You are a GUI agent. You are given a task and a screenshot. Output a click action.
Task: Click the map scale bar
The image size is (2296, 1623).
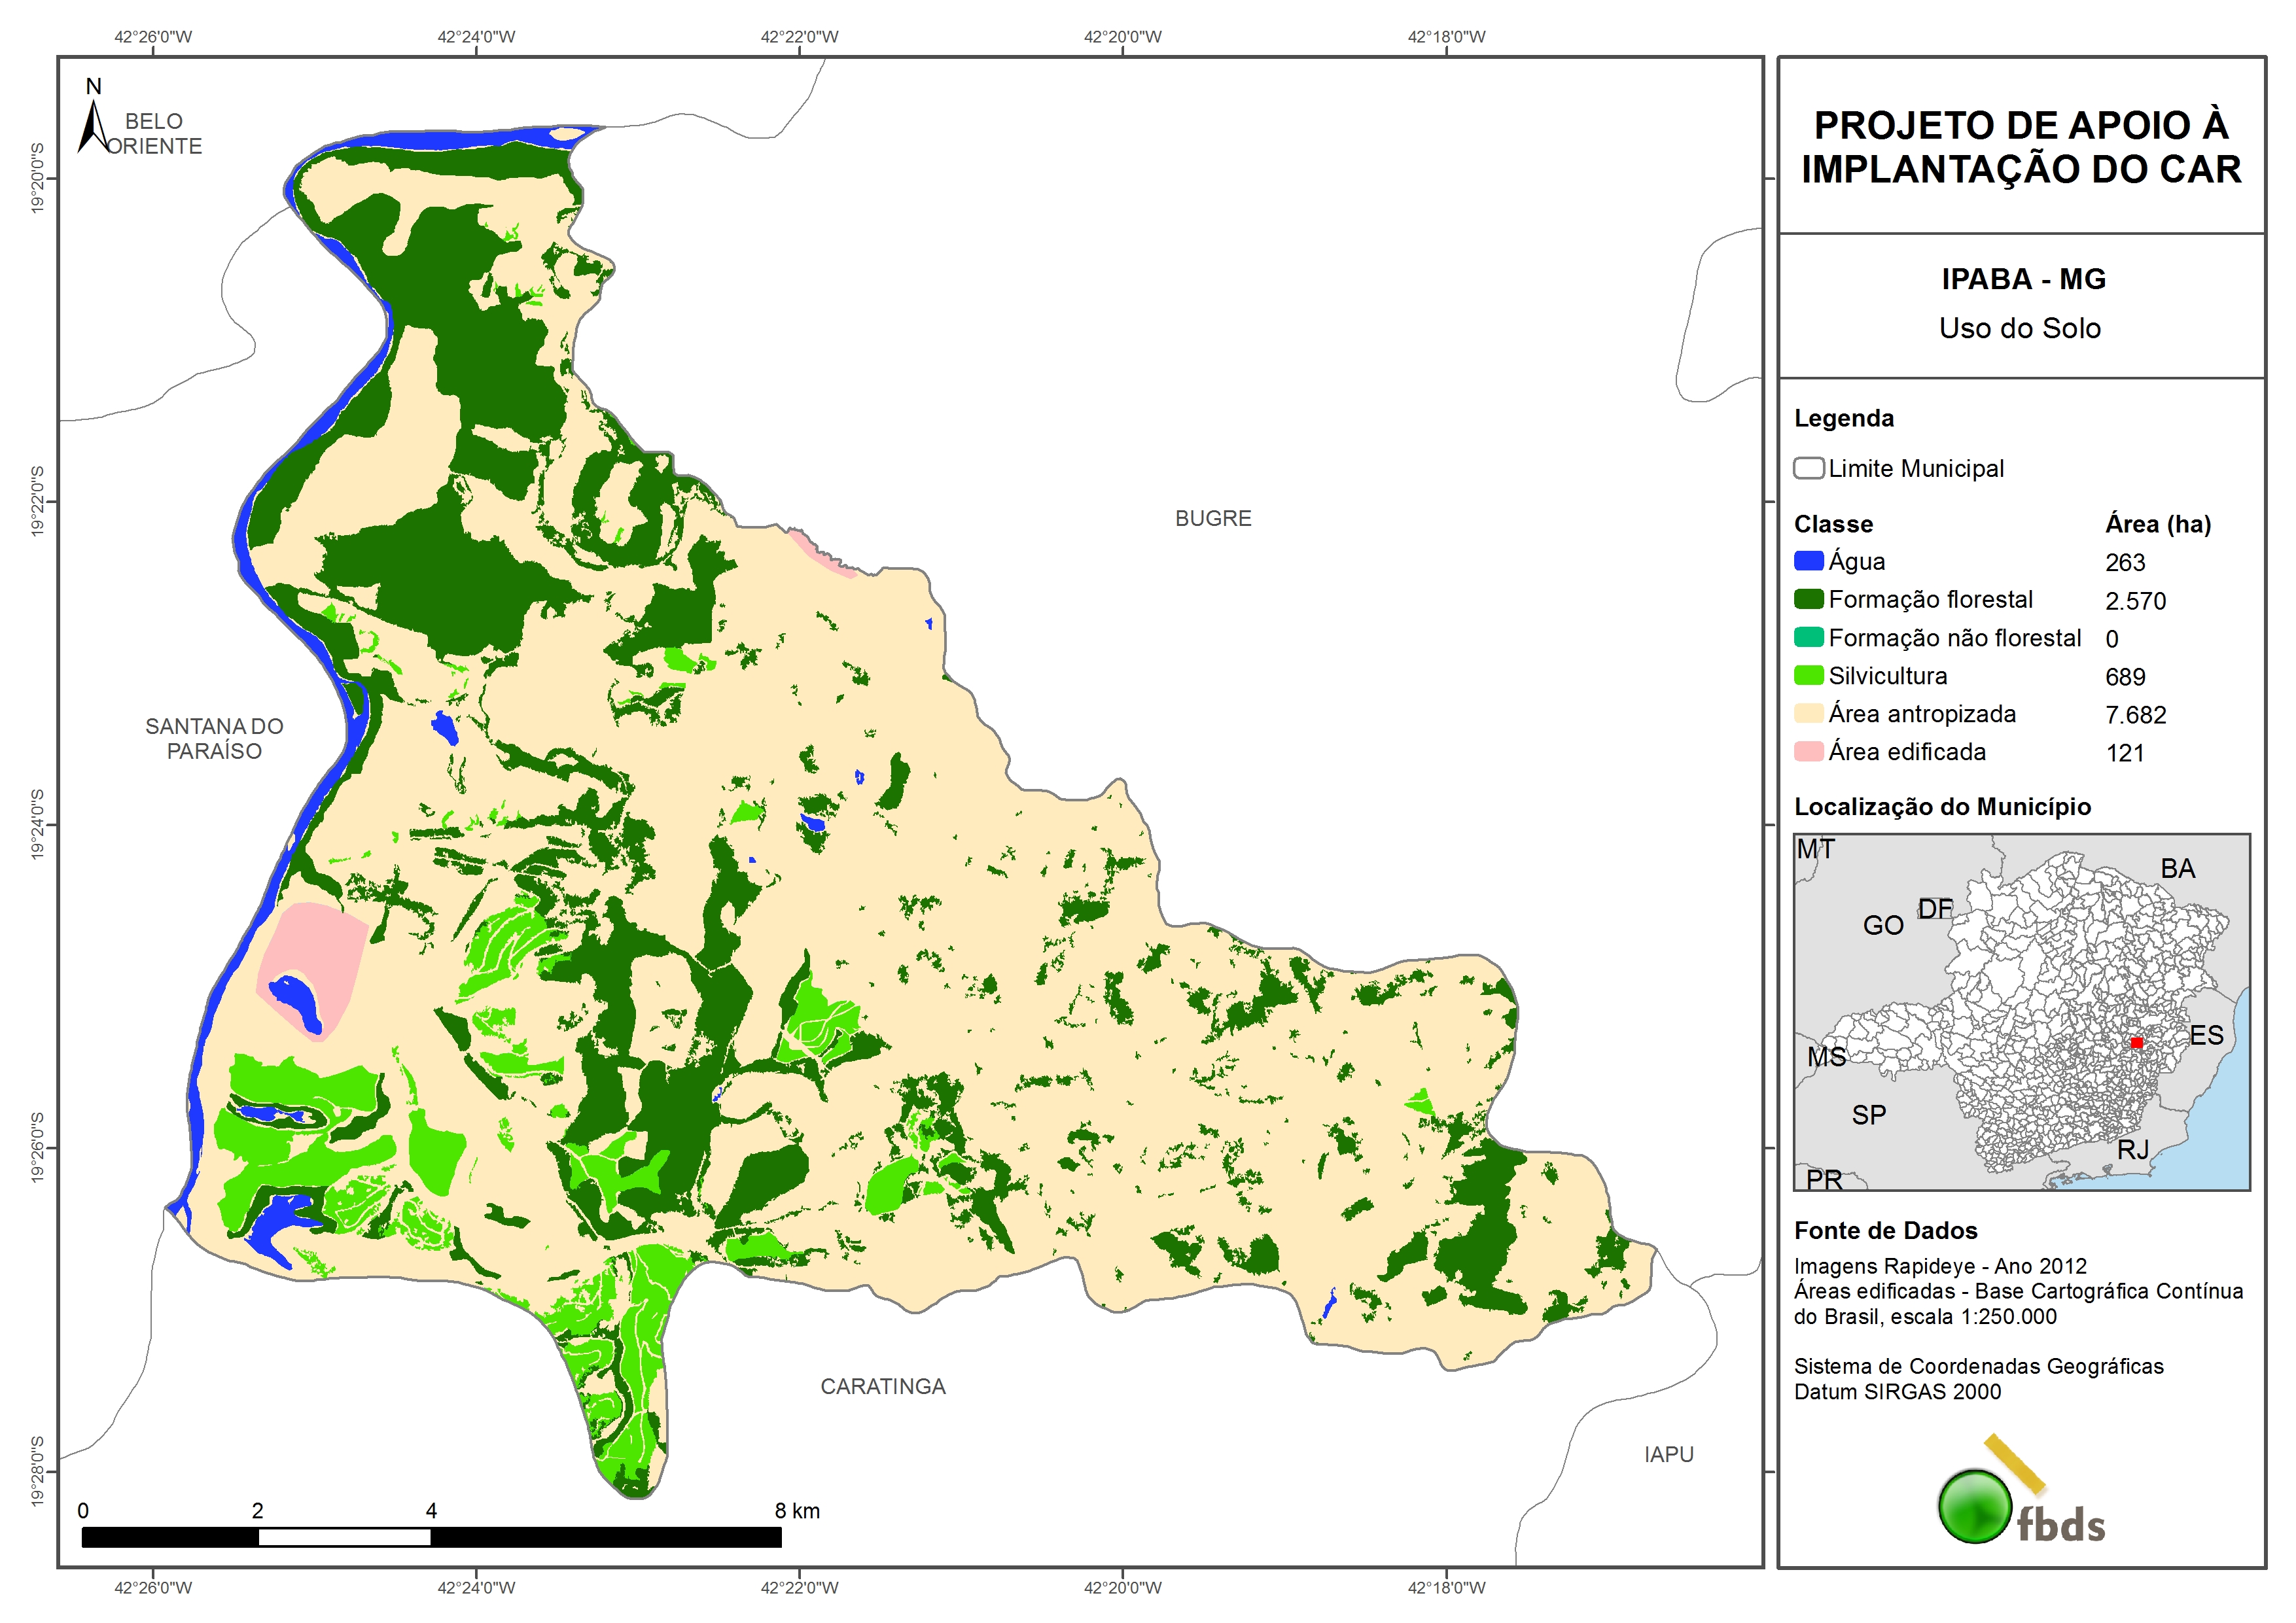[431, 1537]
